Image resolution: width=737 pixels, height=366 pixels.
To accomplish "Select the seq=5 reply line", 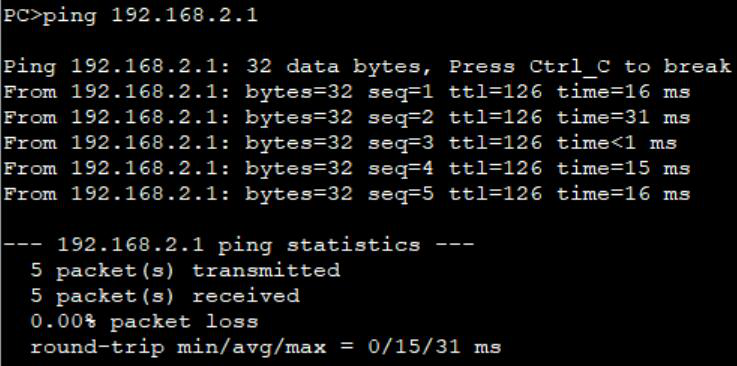I will pyautogui.click(x=347, y=194).
